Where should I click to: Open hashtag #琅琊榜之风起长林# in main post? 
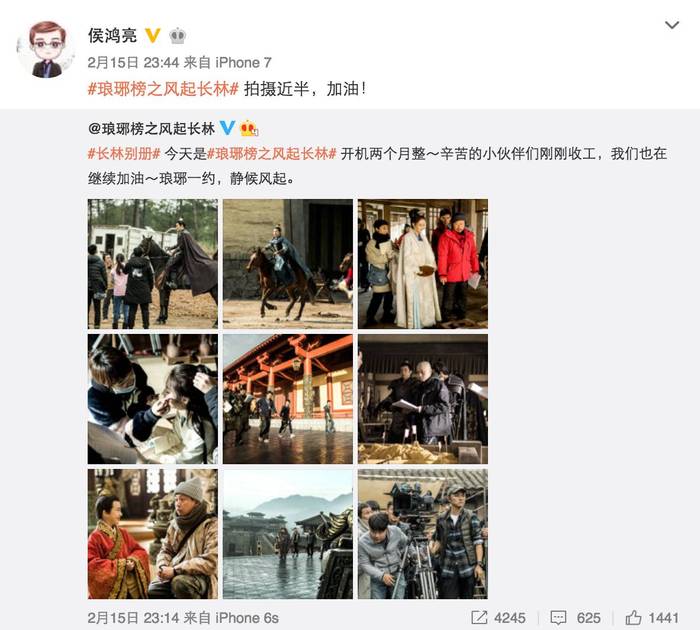point(163,89)
